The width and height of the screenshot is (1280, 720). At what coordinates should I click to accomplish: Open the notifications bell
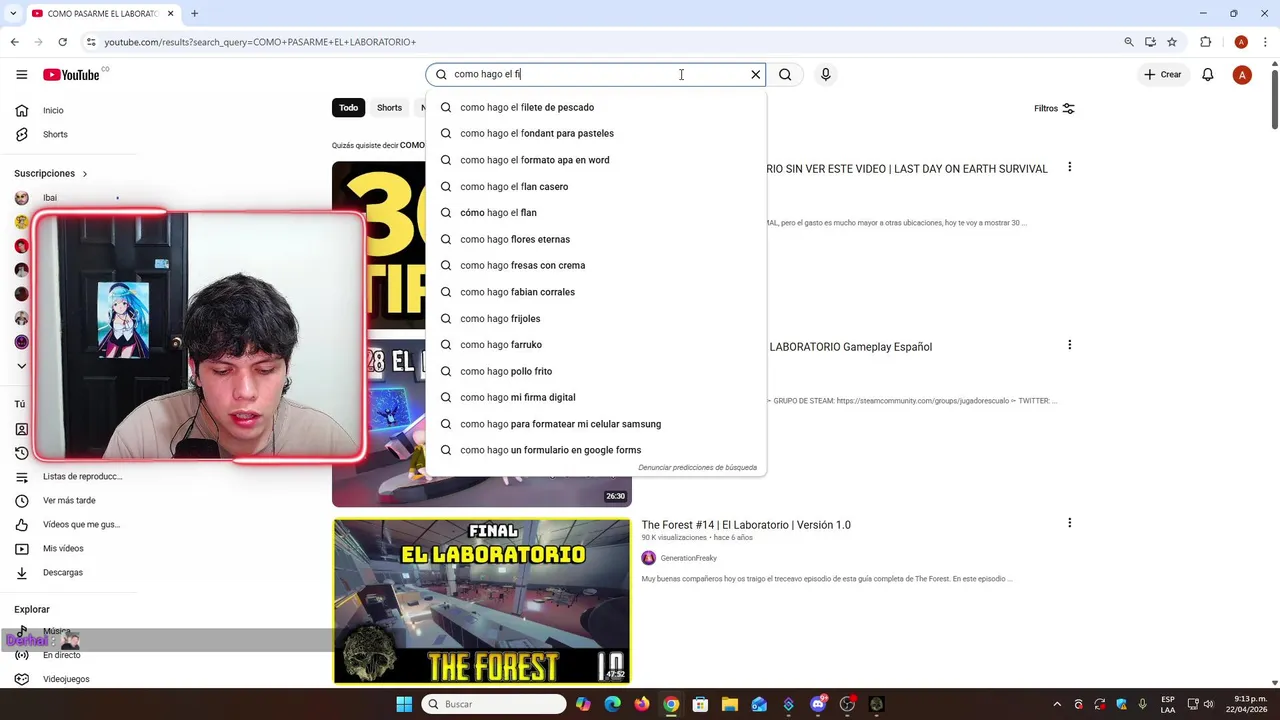(x=1208, y=74)
